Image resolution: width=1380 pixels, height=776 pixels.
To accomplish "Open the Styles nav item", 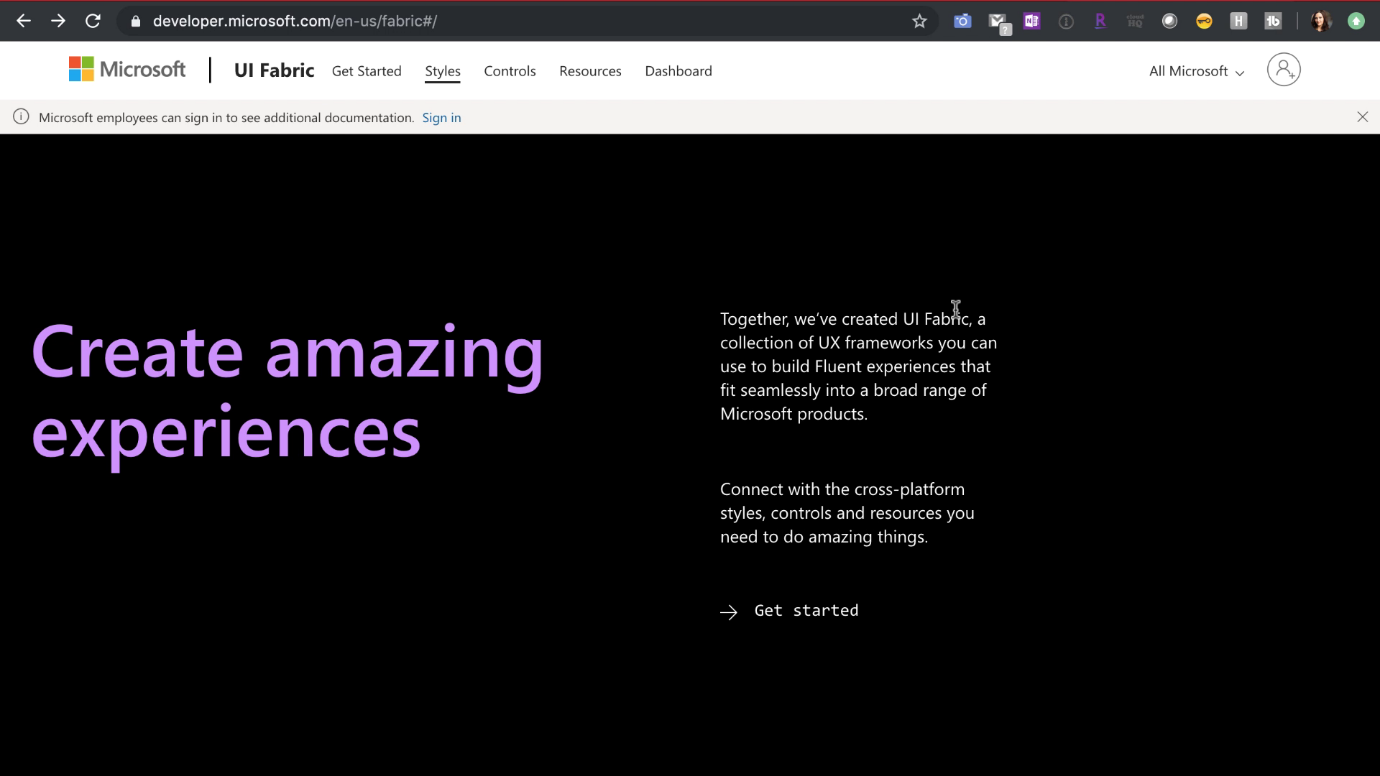I will [x=443, y=71].
